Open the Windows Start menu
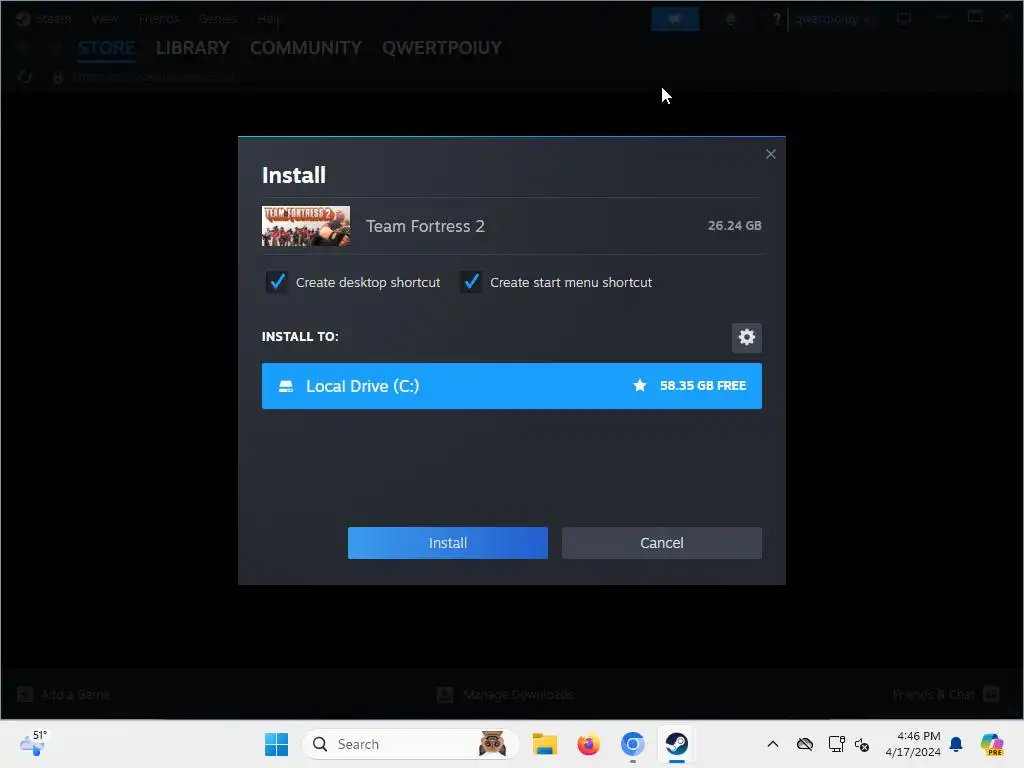This screenshot has height=768, width=1024. tap(276, 744)
